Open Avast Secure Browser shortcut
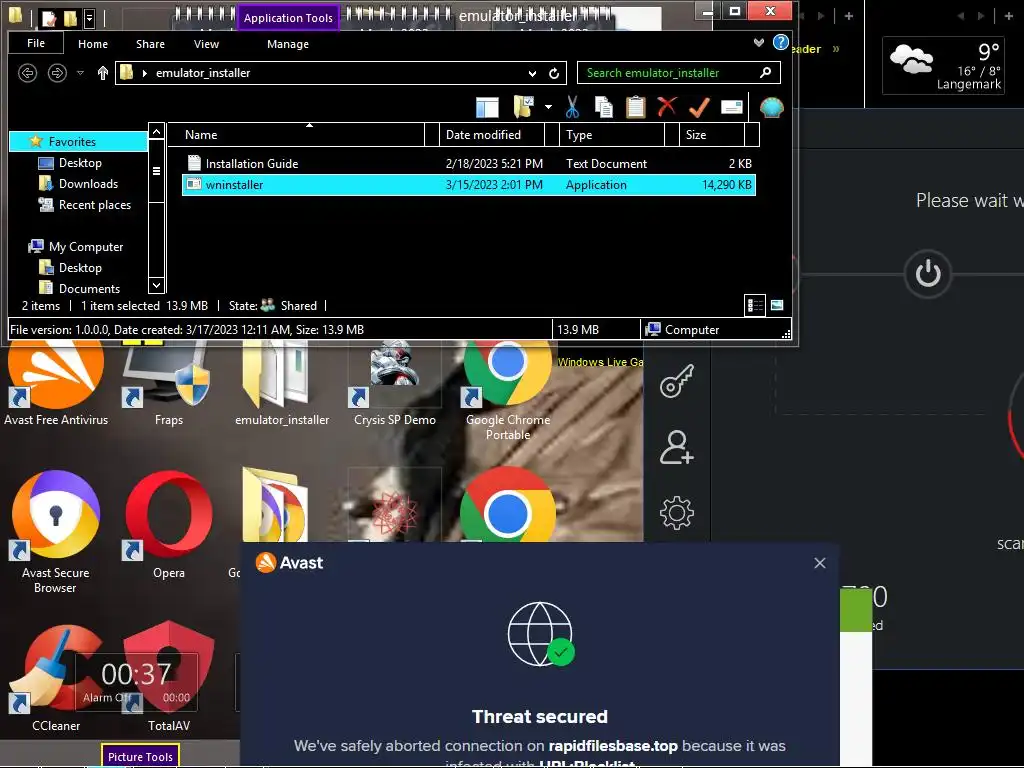Image resolution: width=1024 pixels, height=768 pixels. point(56,530)
